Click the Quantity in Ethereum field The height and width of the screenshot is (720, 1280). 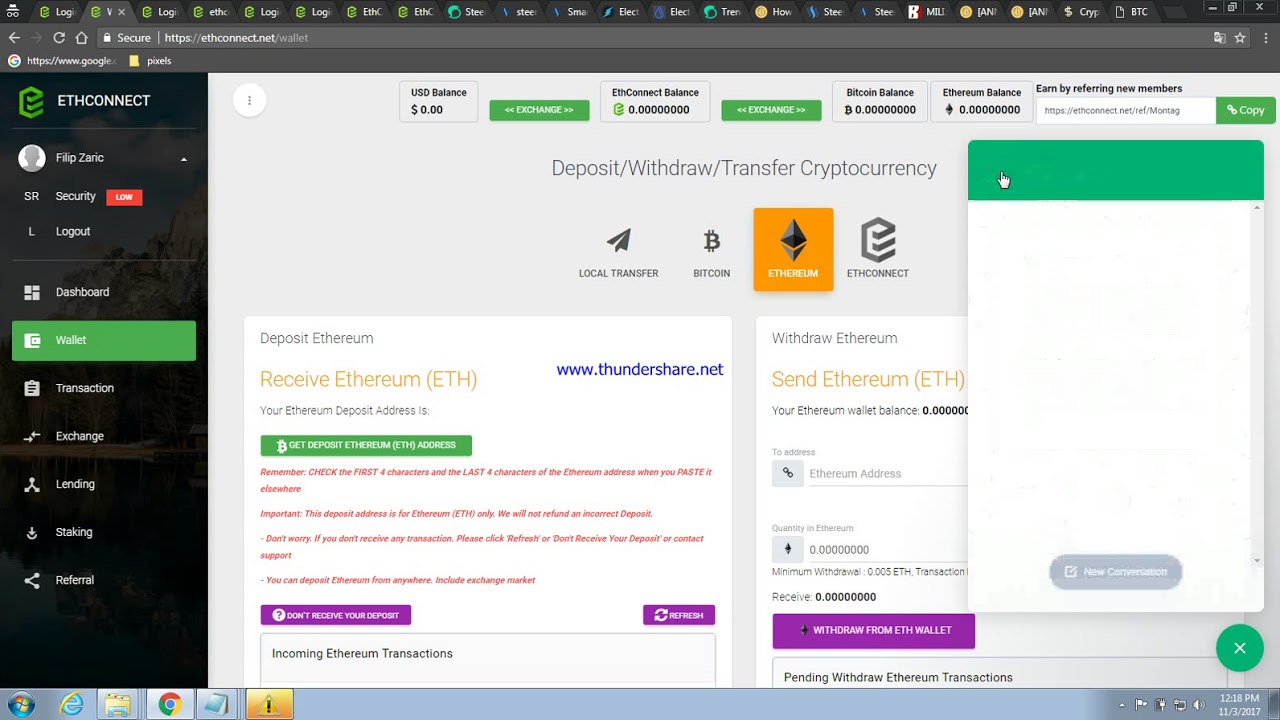(x=886, y=550)
